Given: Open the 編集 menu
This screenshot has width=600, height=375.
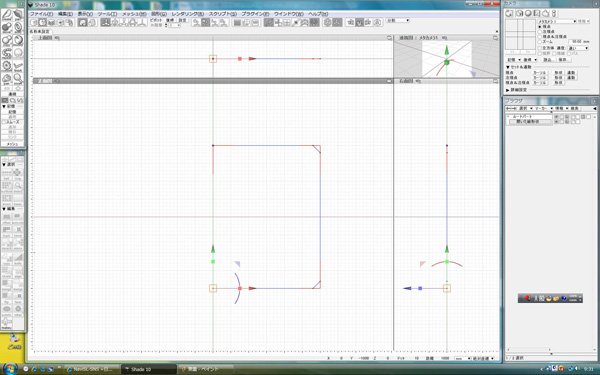Looking at the screenshot, I should click(x=65, y=14).
